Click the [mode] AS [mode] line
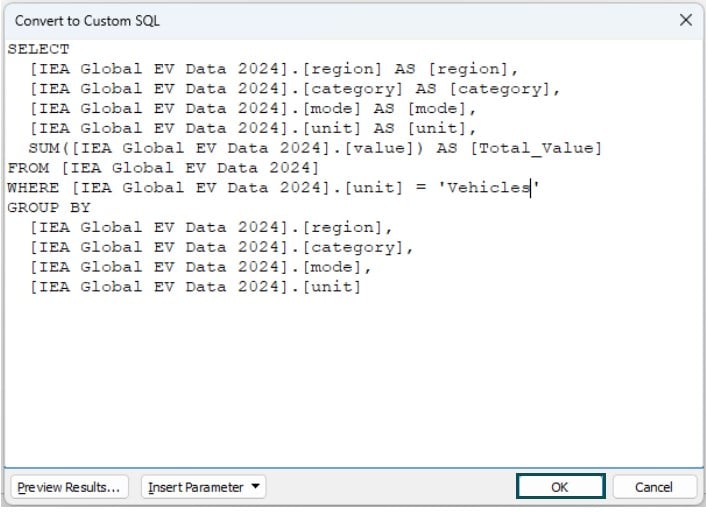The width and height of the screenshot is (706, 512). tap(253, 109)
